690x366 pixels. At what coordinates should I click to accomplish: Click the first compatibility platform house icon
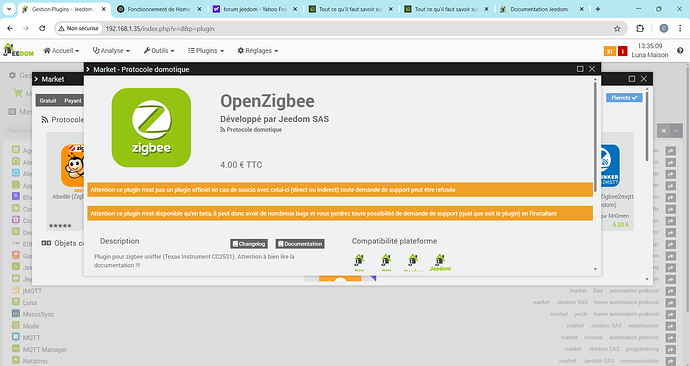tap(359, 262)
